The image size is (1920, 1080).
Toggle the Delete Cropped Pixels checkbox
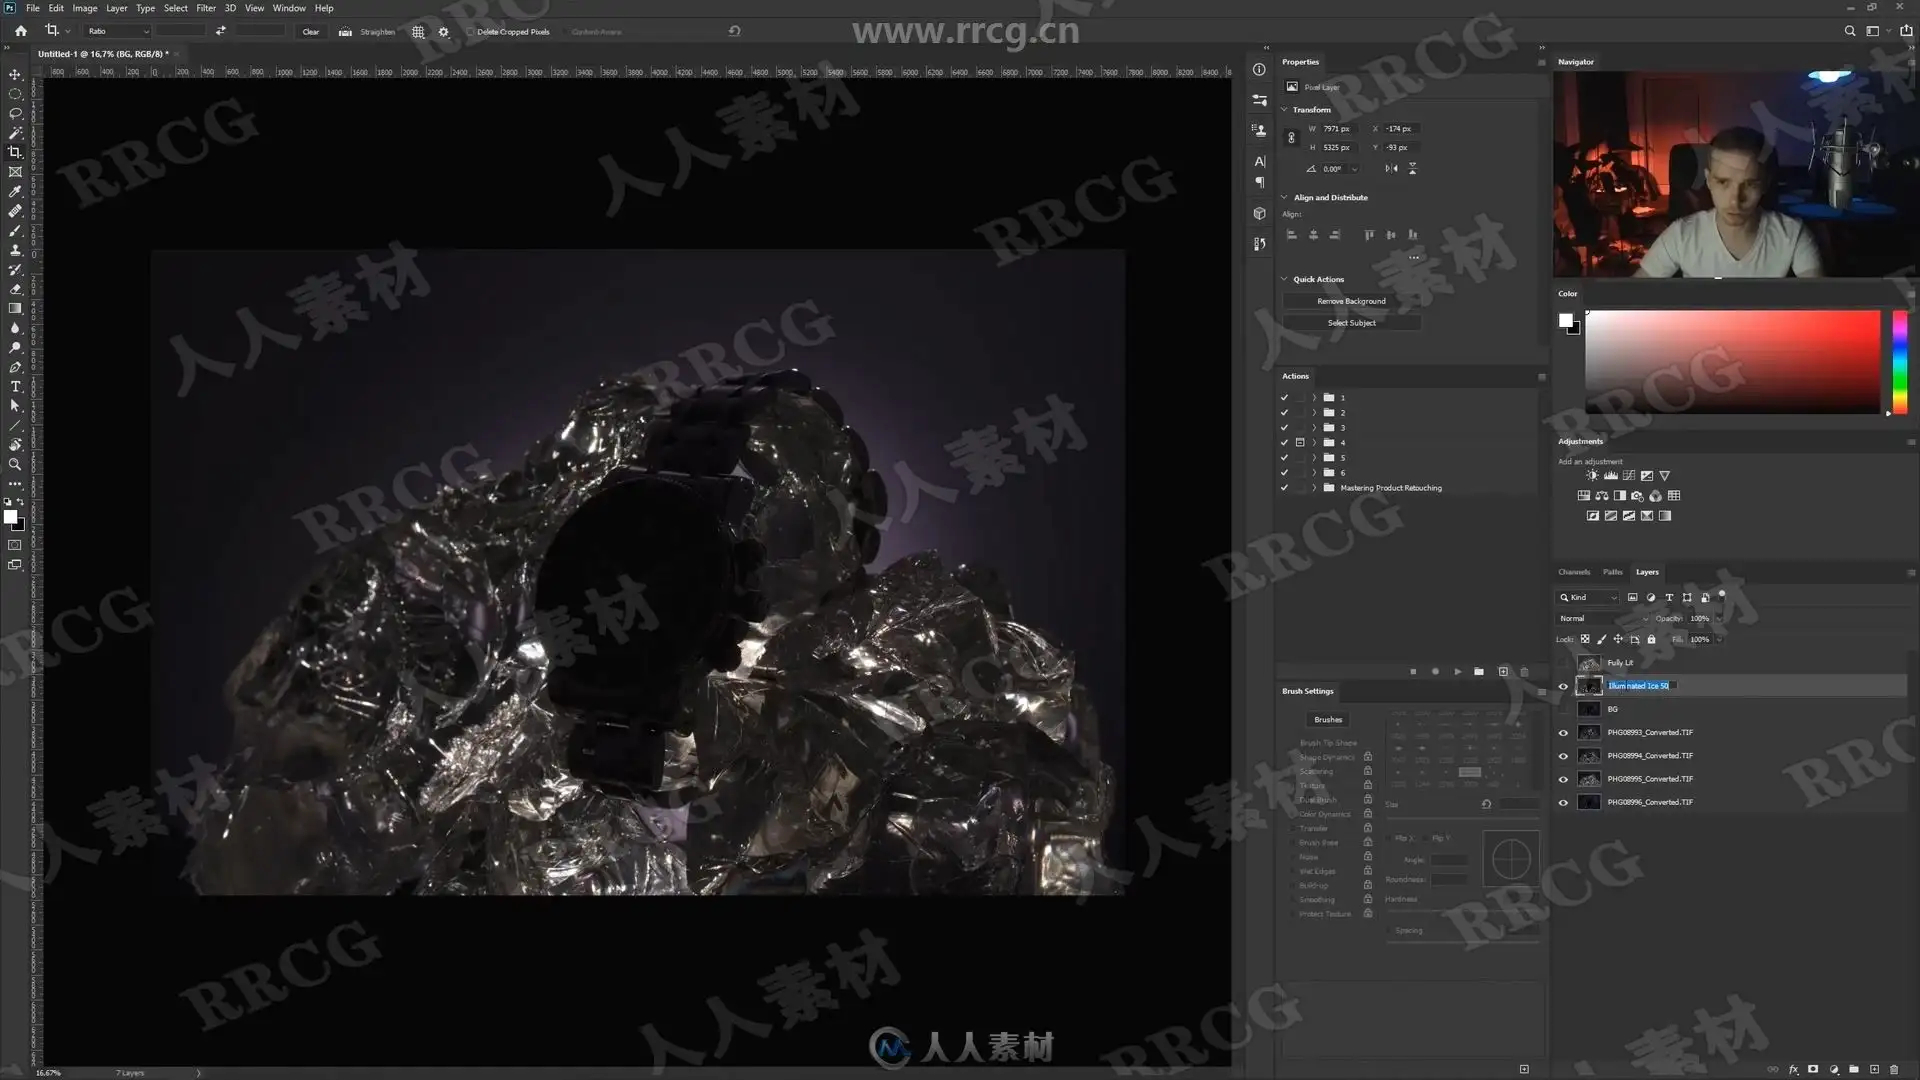tap(470, 32)
